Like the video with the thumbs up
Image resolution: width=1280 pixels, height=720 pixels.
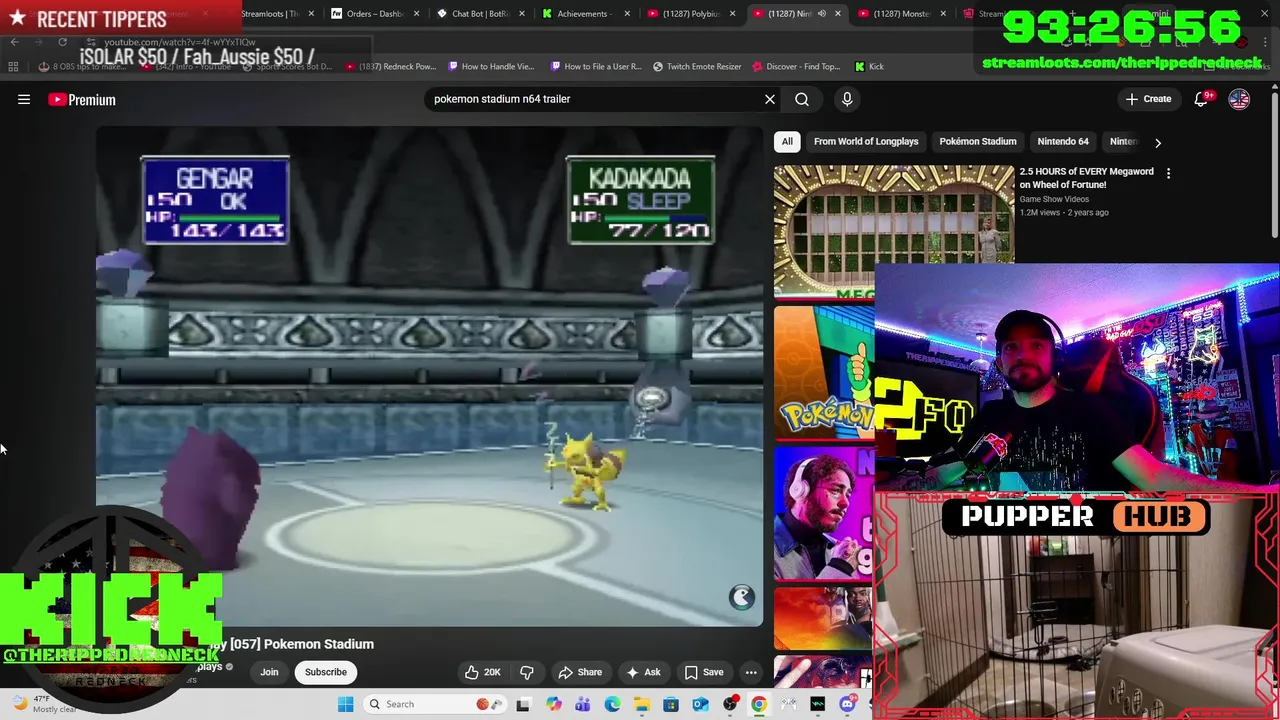click(x=483, y=672)
